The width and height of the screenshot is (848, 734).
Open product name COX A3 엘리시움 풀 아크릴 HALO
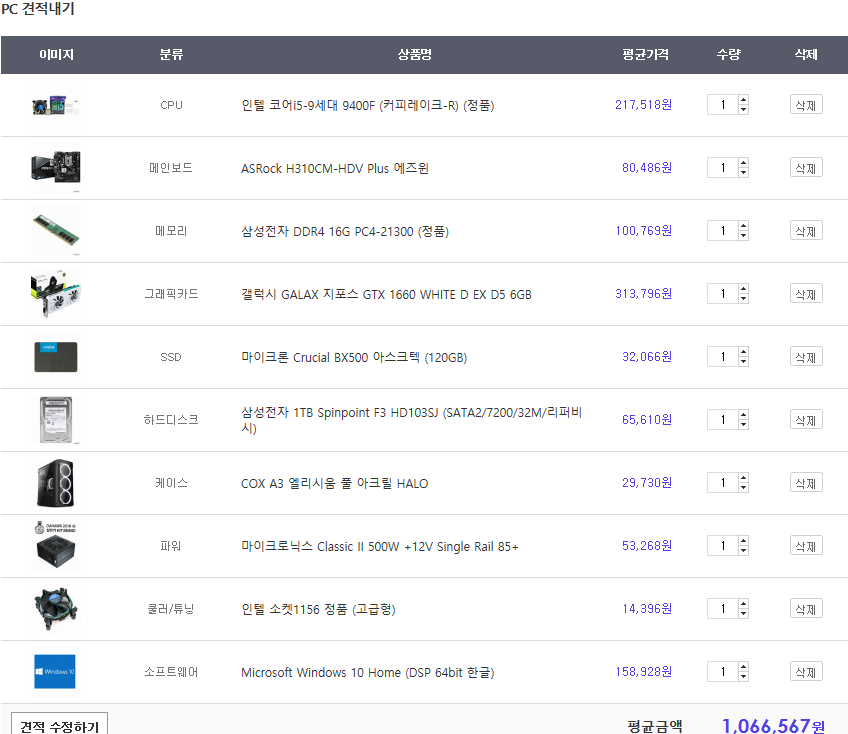(x=334, y=484)
